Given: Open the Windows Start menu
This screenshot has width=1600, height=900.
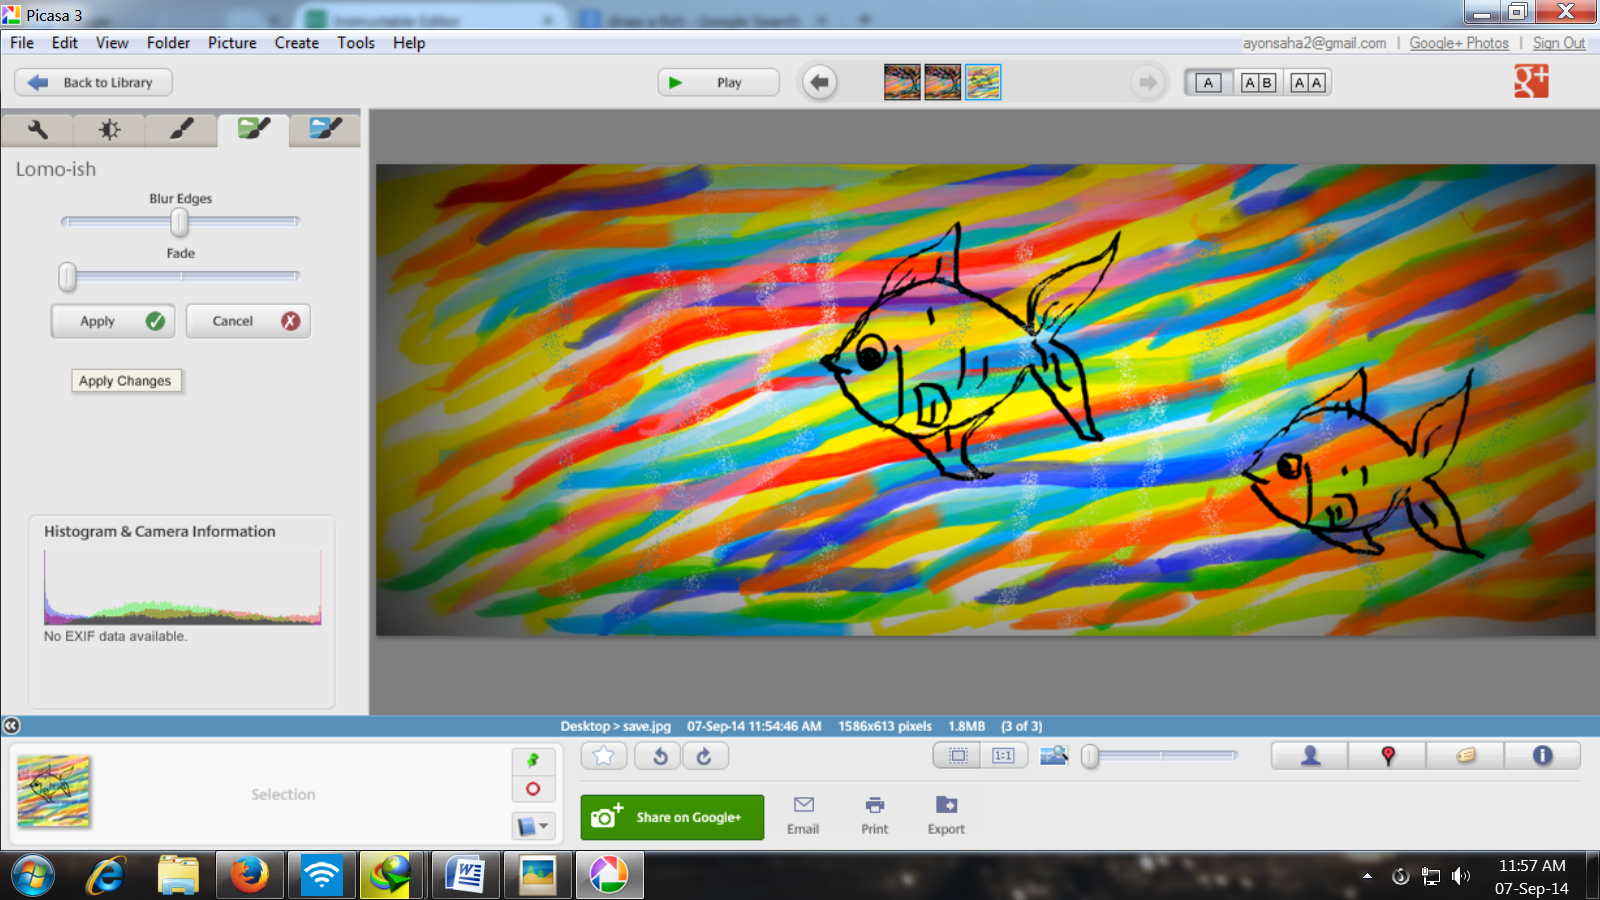Looking at the screenshot, I should [x=33, y=876].
